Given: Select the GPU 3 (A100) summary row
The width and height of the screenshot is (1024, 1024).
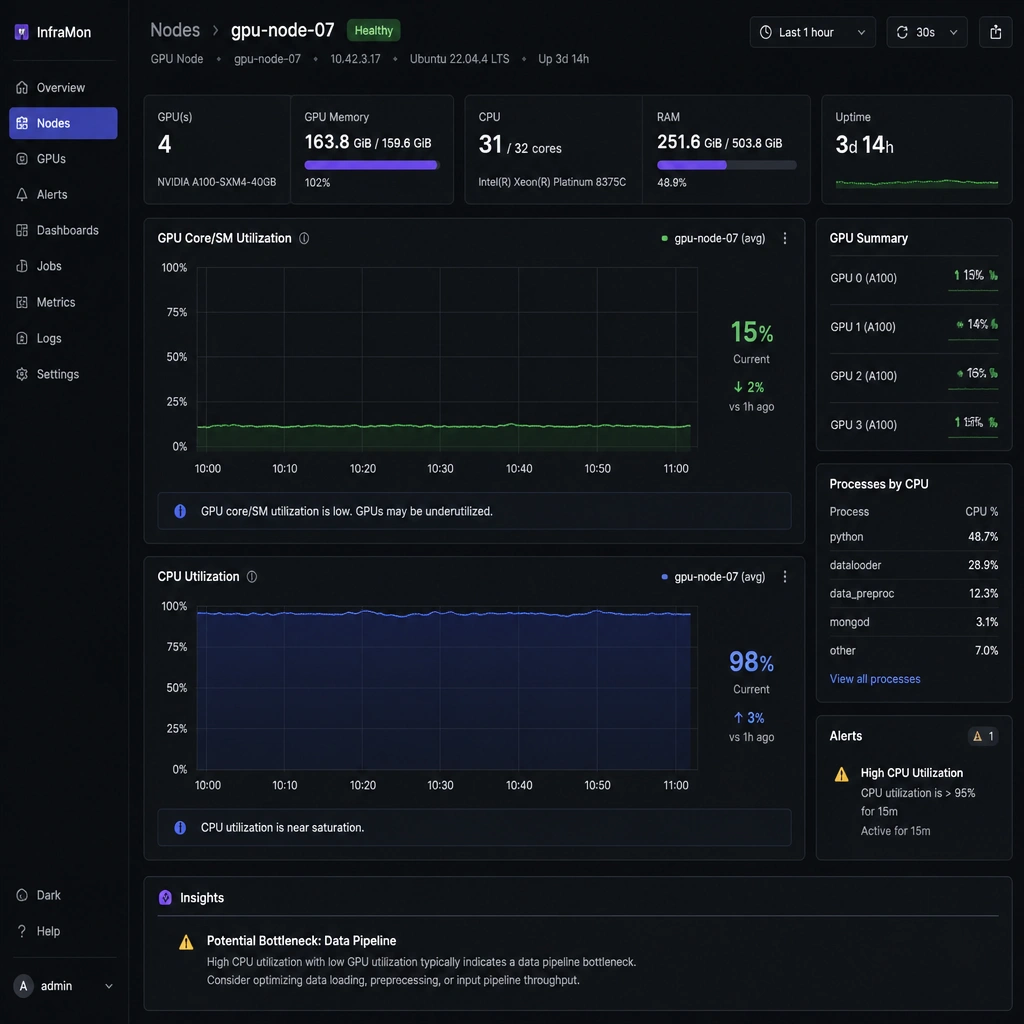Looking at the screenshot, I should point(914,426).
